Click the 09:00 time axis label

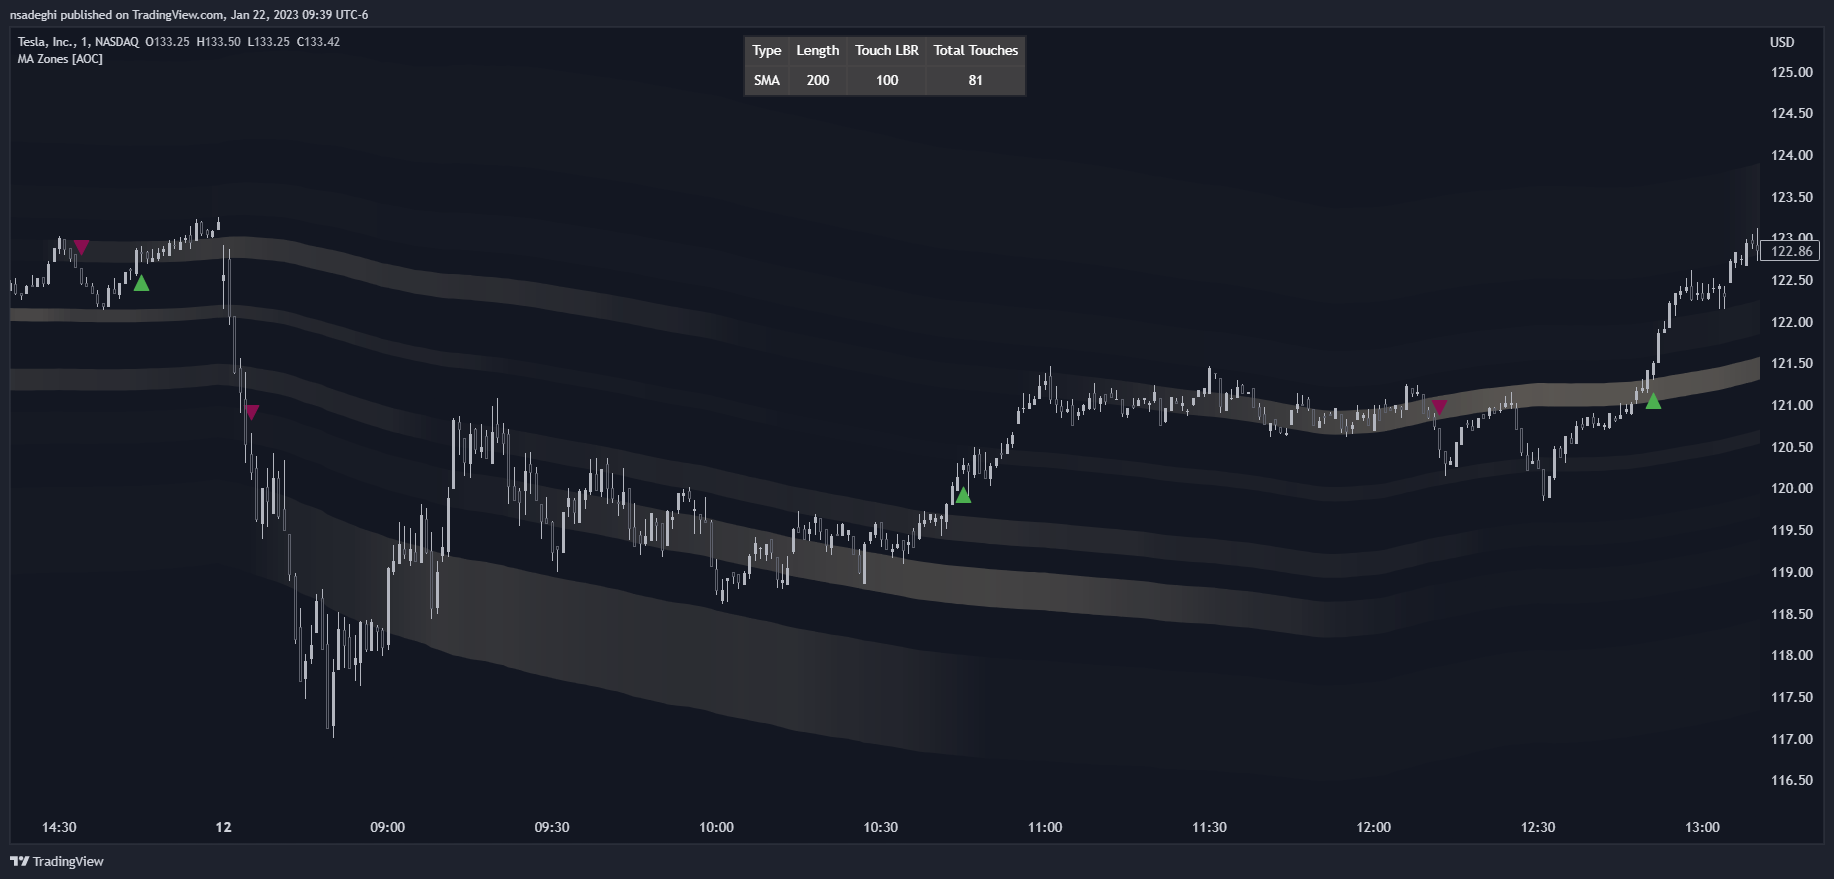(x=388, y=827)
